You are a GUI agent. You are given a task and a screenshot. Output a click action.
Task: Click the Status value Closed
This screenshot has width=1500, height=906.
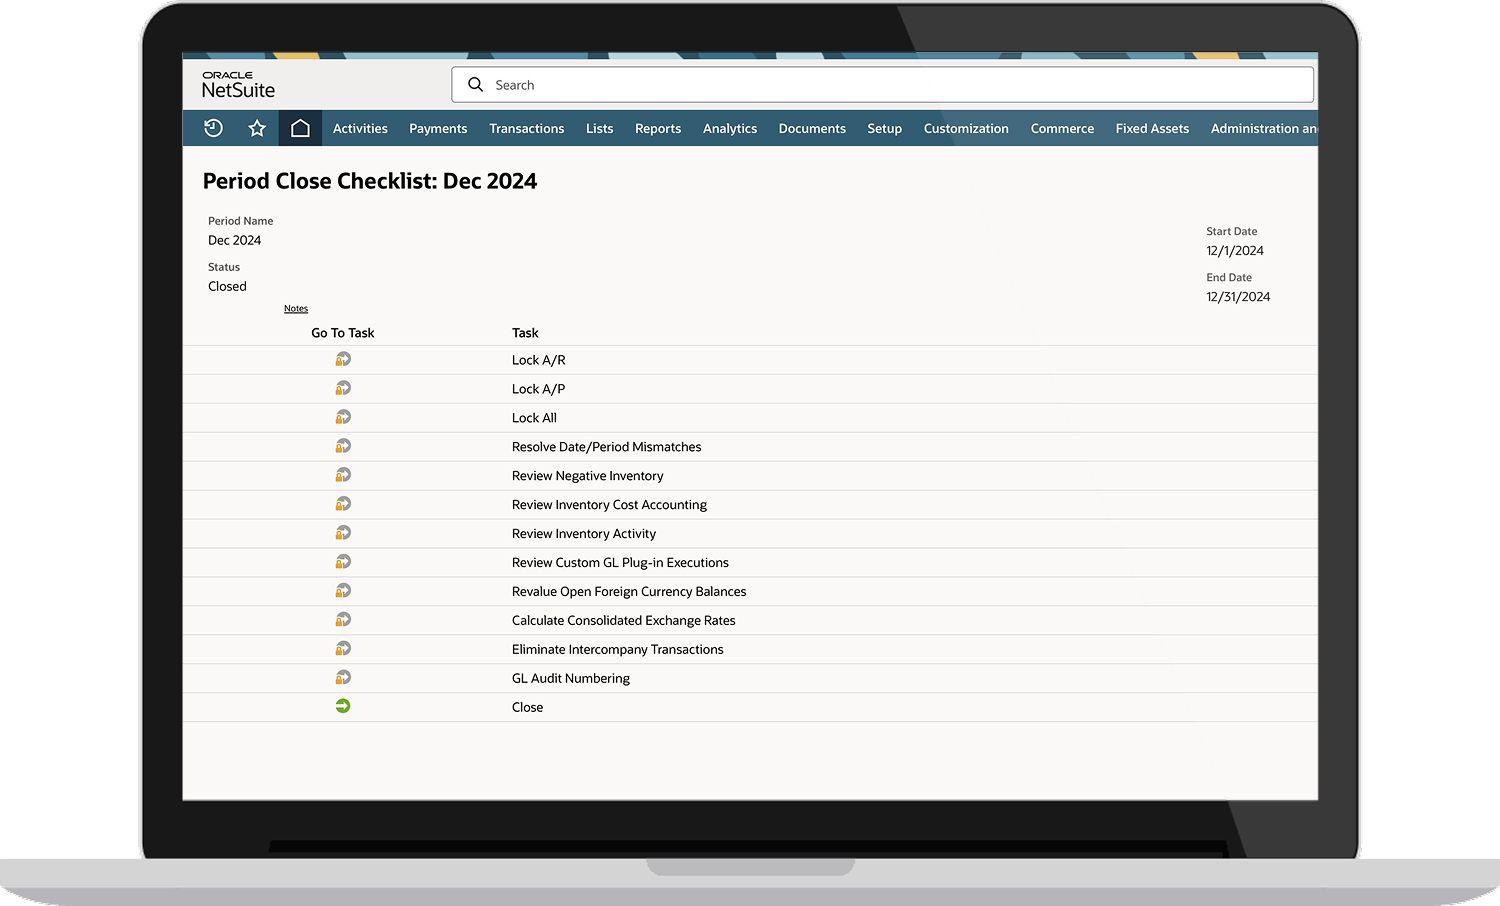227,286
